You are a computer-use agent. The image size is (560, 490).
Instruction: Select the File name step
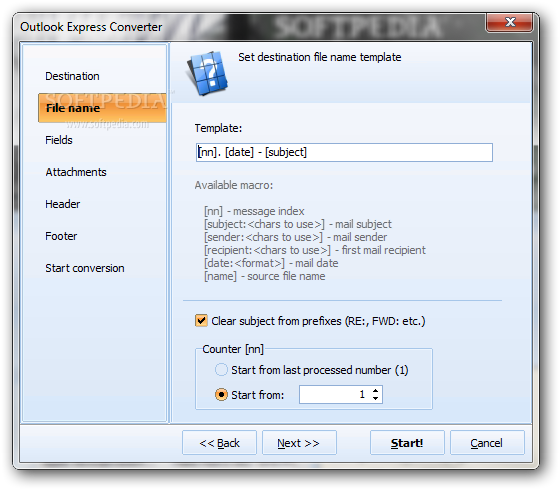pyautogui.click(x=102, y=108)
